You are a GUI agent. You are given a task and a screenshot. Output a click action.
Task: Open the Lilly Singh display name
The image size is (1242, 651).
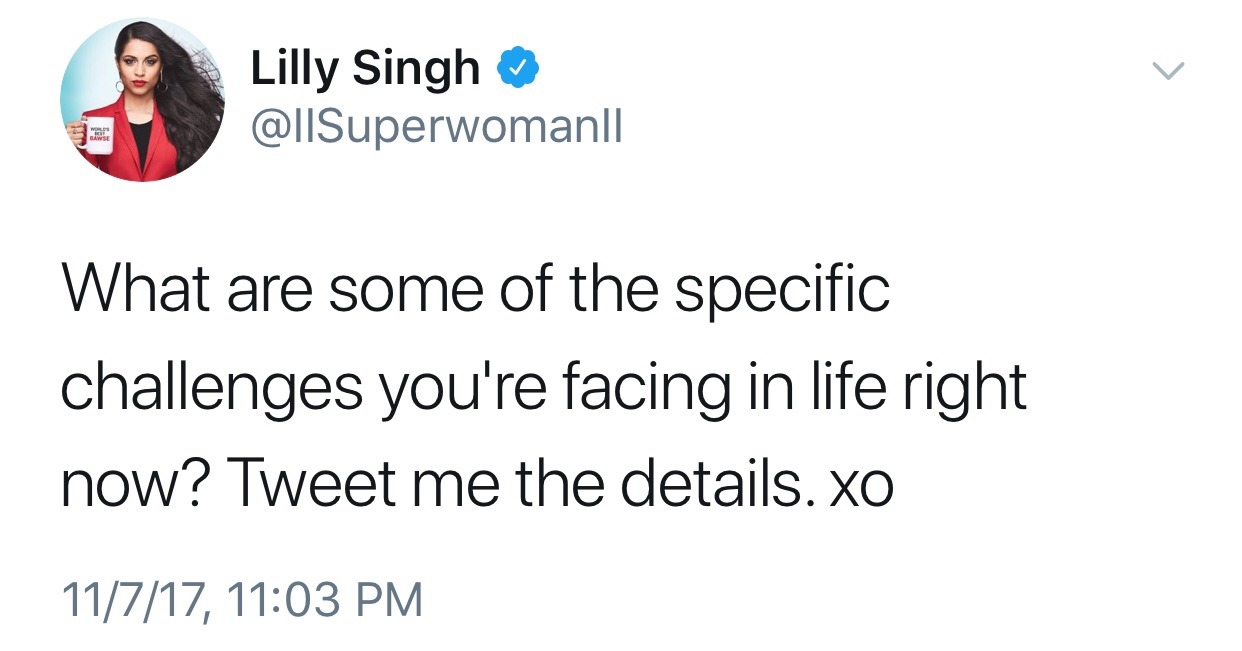(365, 69)
